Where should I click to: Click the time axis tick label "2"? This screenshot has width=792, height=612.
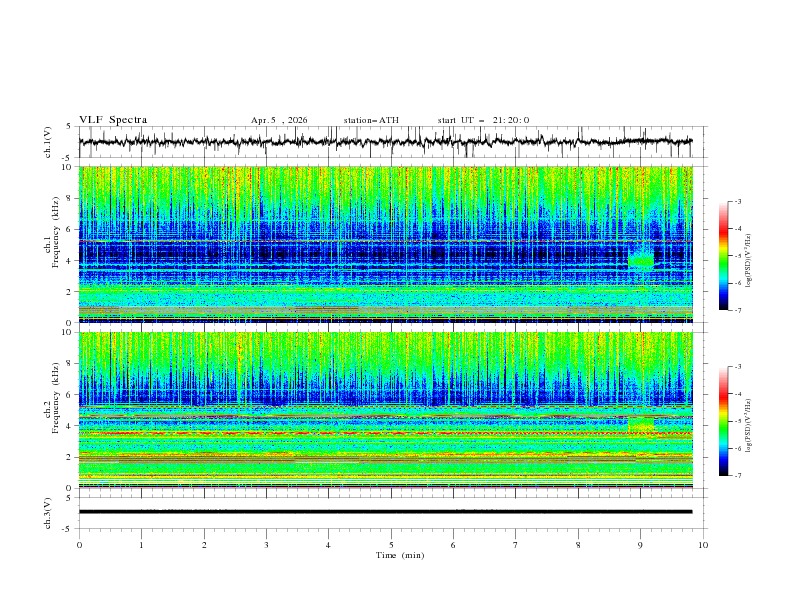tap(204, 545)
